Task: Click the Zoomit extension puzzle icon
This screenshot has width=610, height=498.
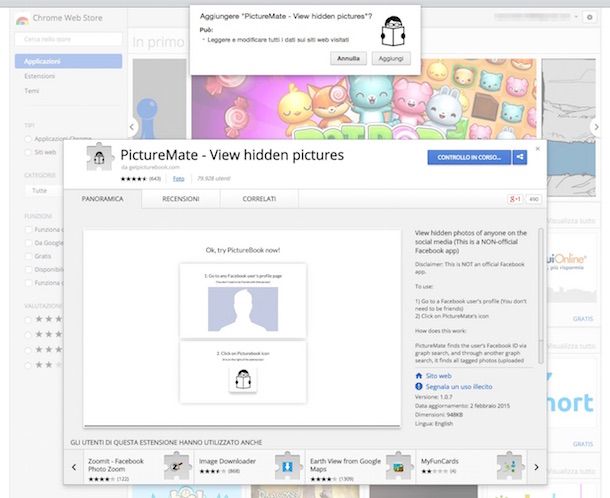Action: pos(177,466)
